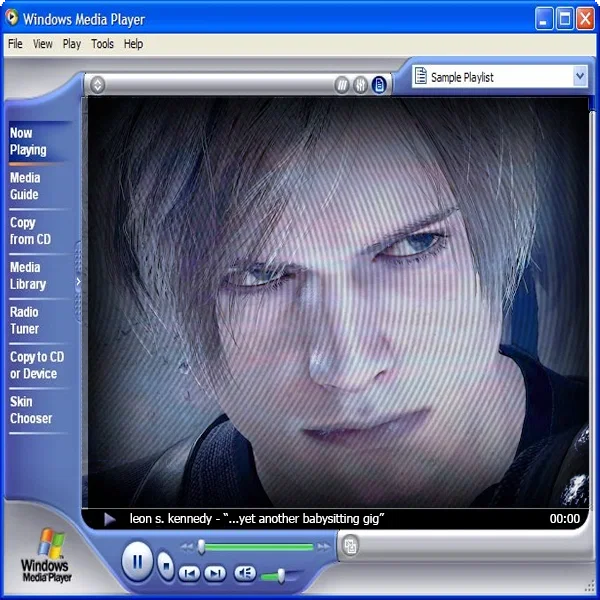Click the 00:00 elapsed time display
This screenshot has height=600, width=600.
(x=564, y=519)
